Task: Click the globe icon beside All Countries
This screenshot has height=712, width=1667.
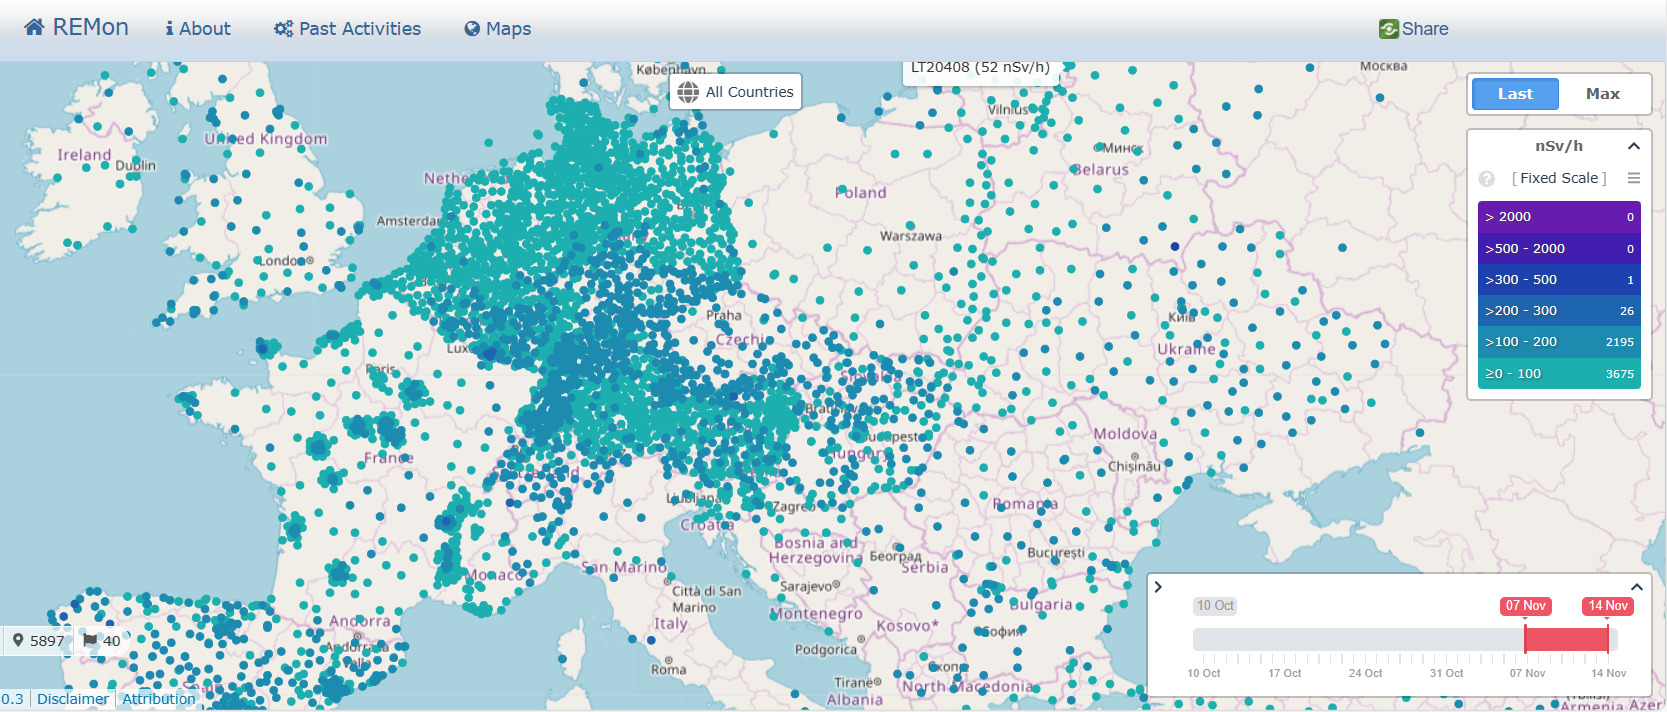Action: pos(688,92)
